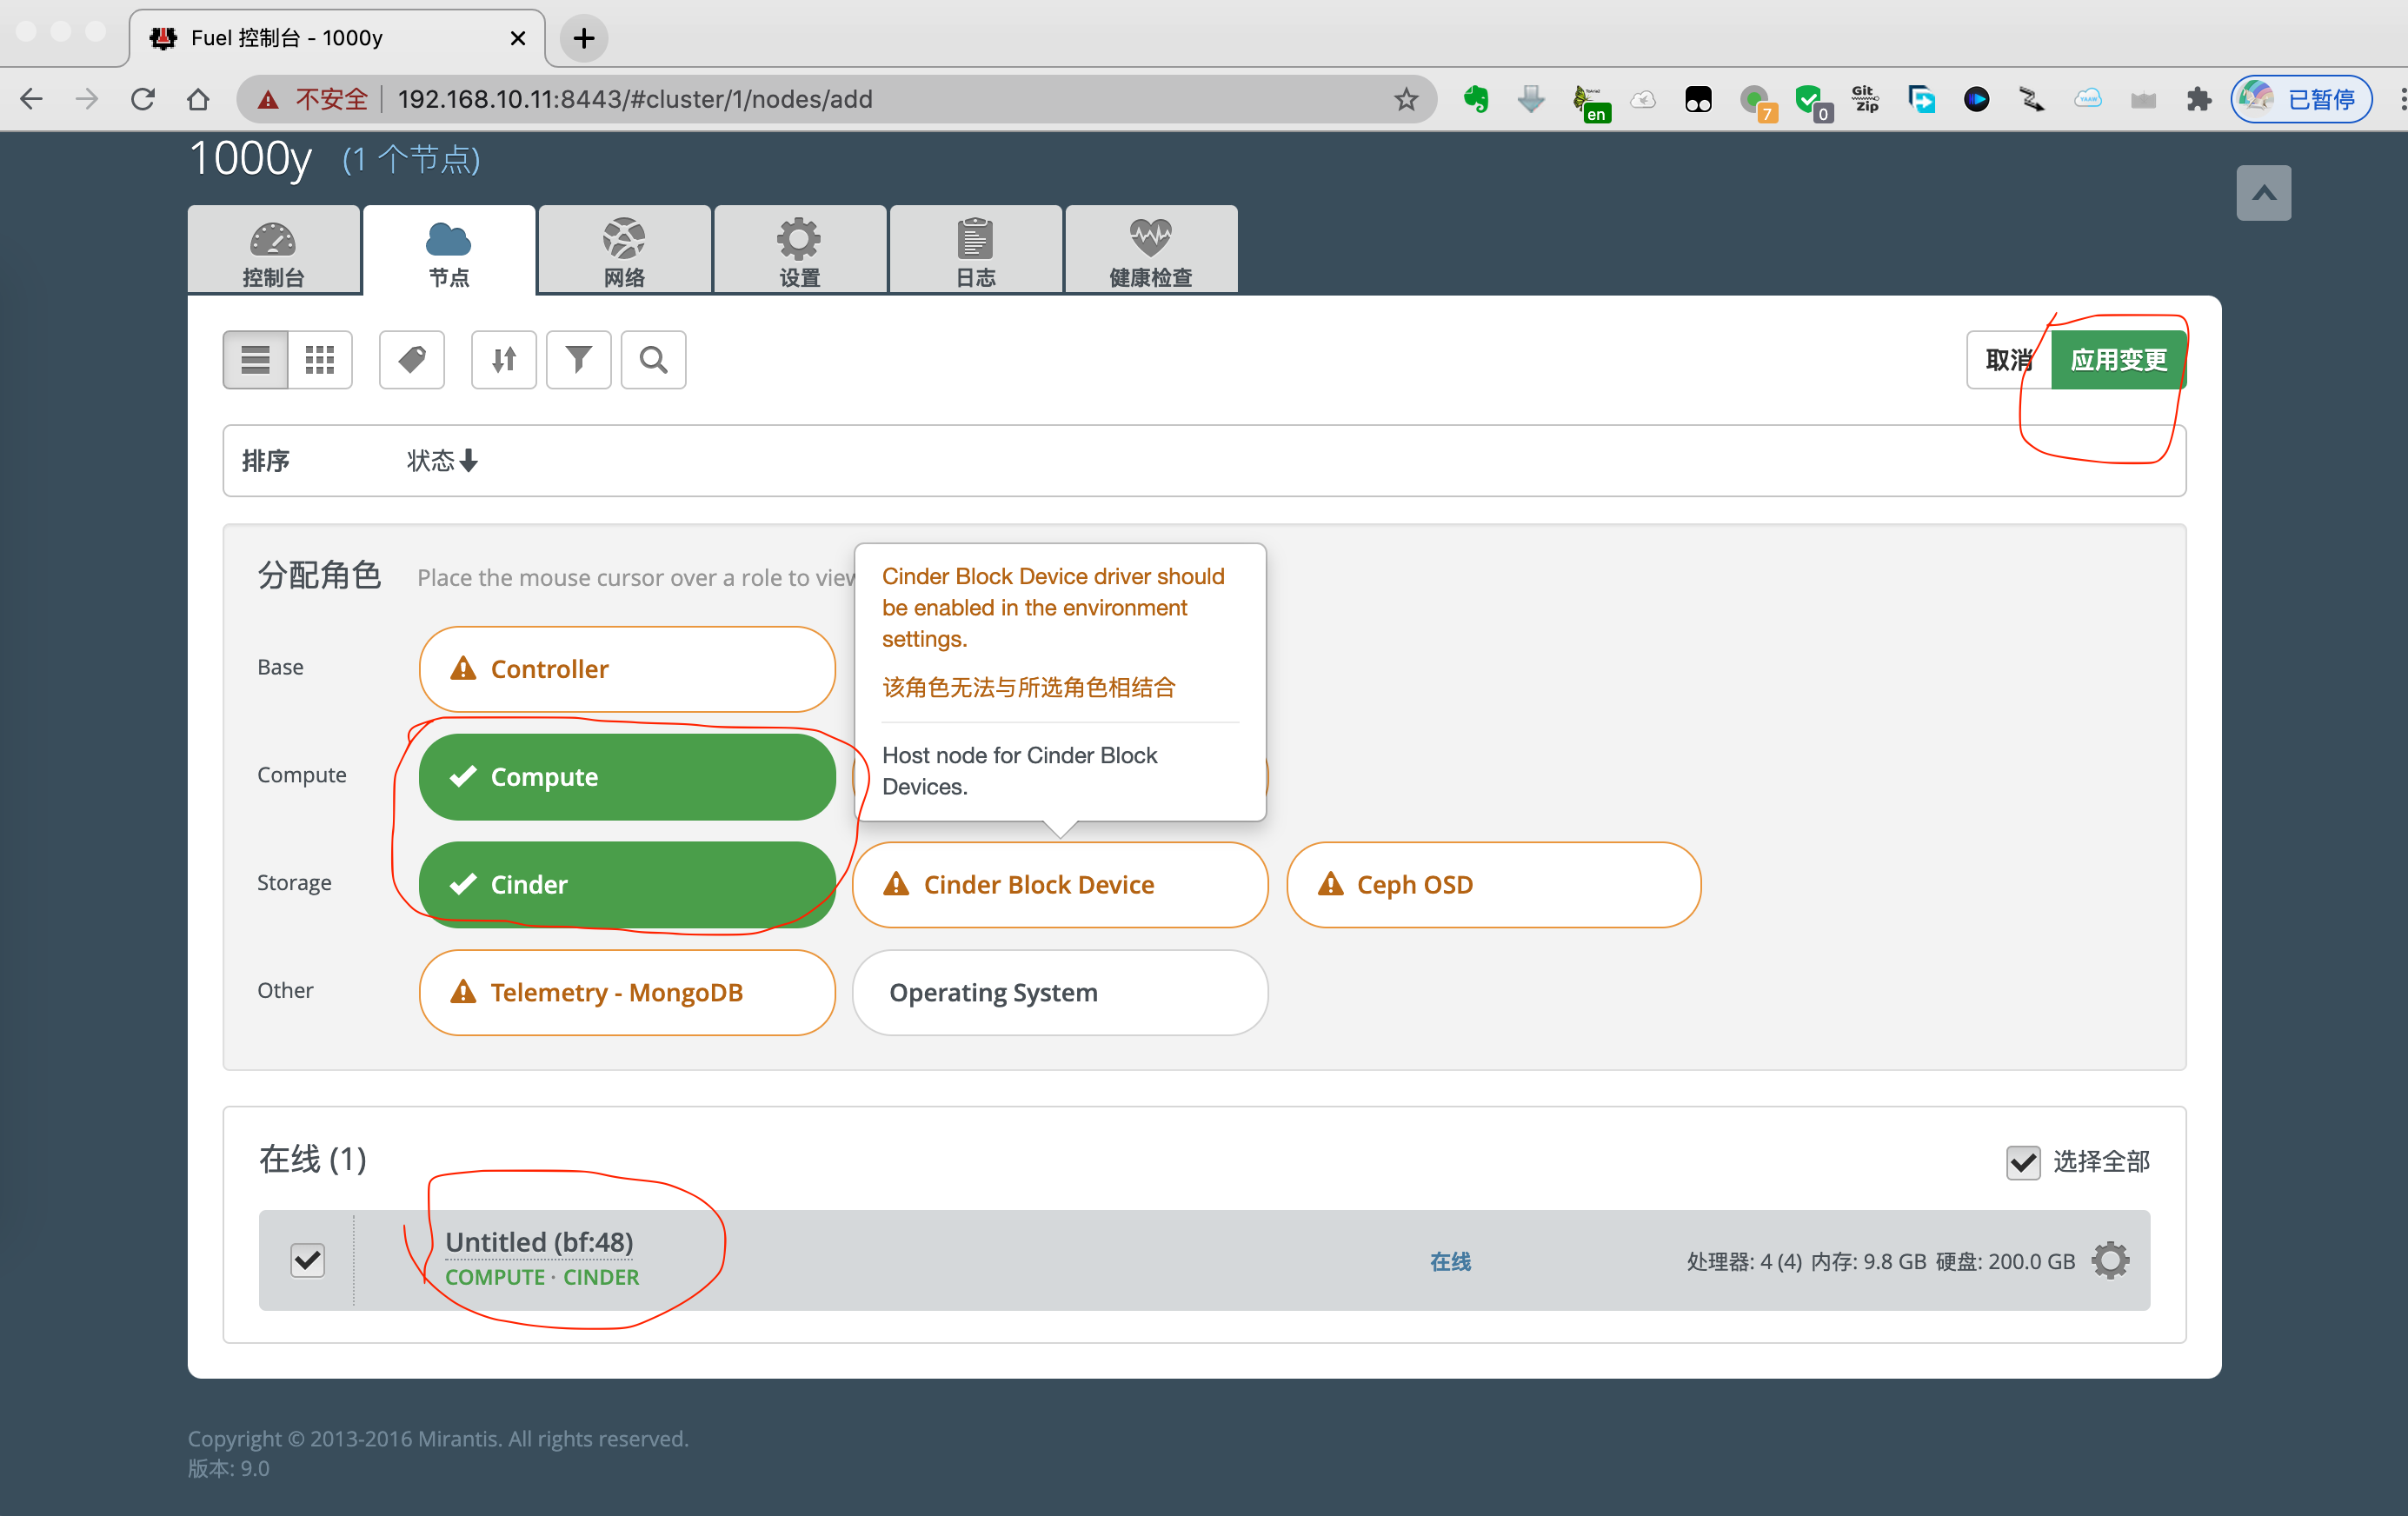Click the (1 个节点) node count text
This screenshot has height=1516, width=2408.
coord(411,159)
